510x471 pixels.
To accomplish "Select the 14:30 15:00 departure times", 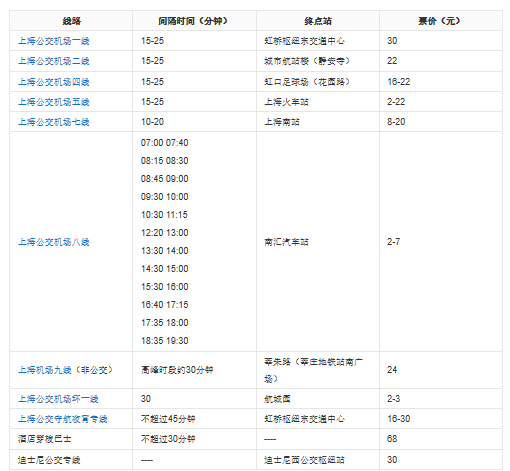I will (165, 269).
